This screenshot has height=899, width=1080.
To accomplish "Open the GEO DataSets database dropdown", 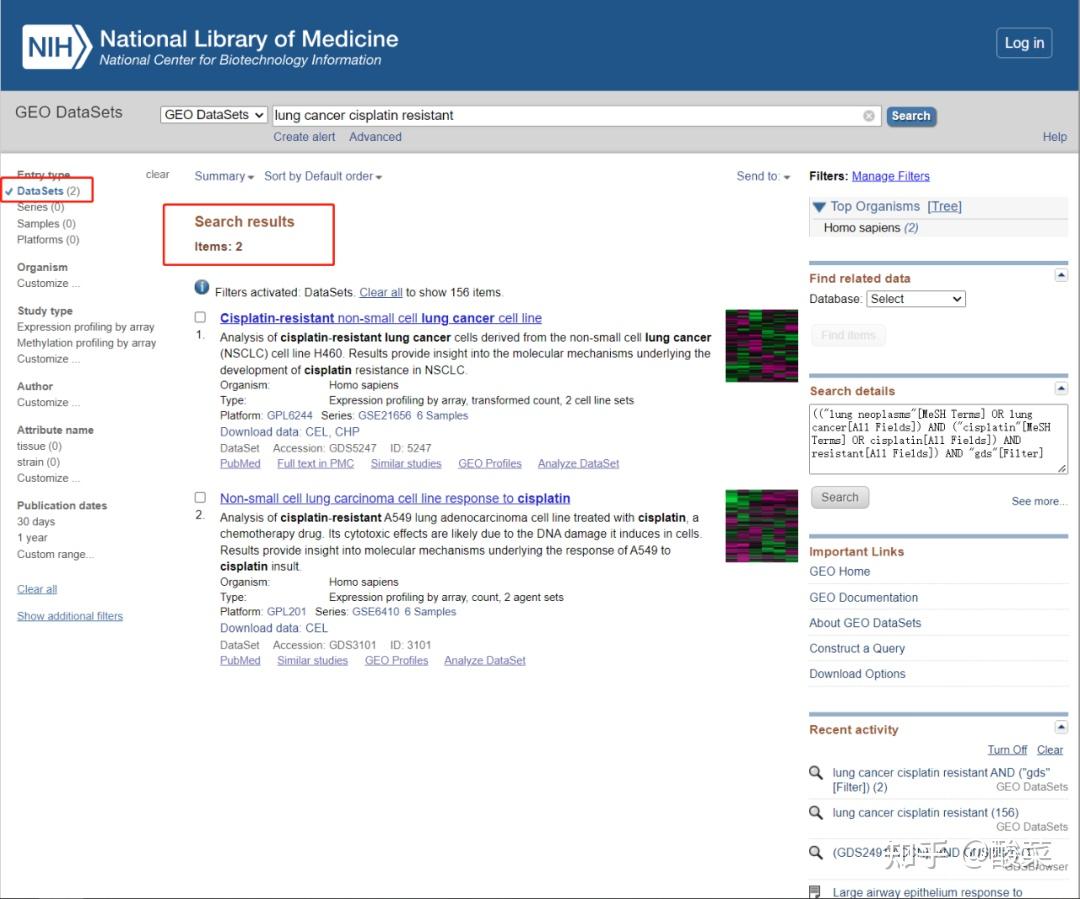I will click(214, 115).
